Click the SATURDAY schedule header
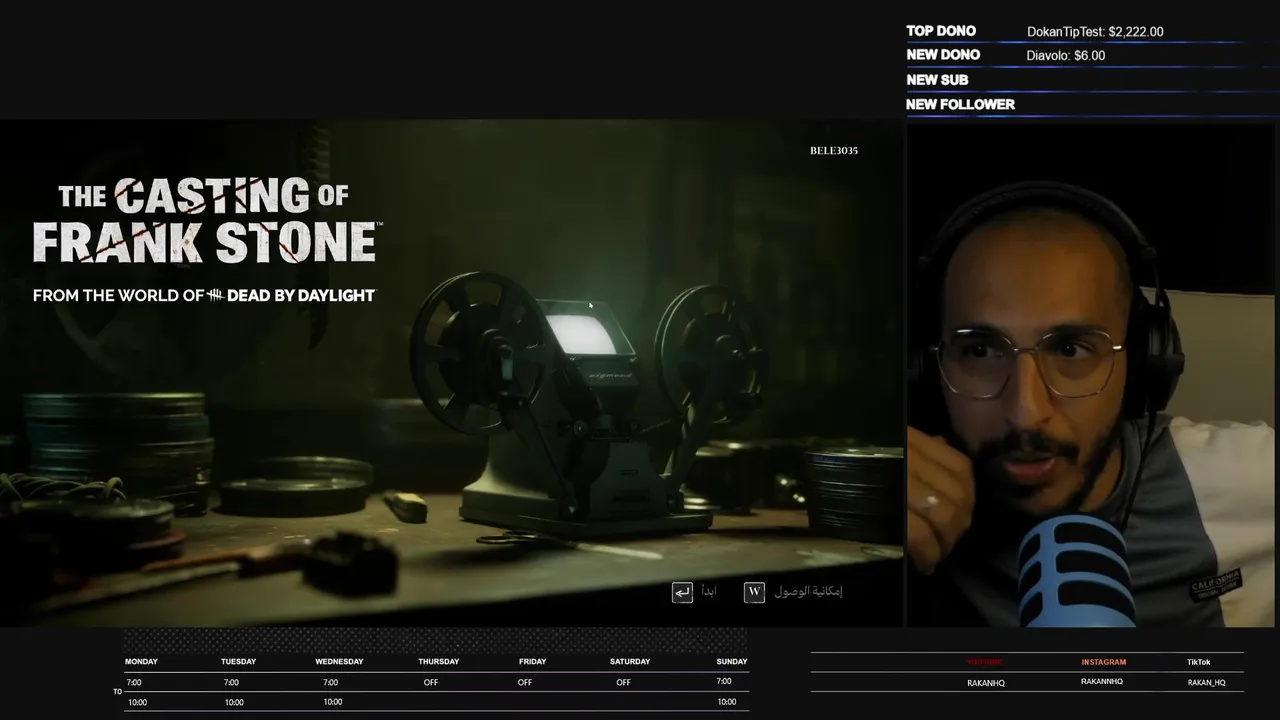Image resolution: width=1280 pixels, height=720 pixels. [x=630, y=661]
